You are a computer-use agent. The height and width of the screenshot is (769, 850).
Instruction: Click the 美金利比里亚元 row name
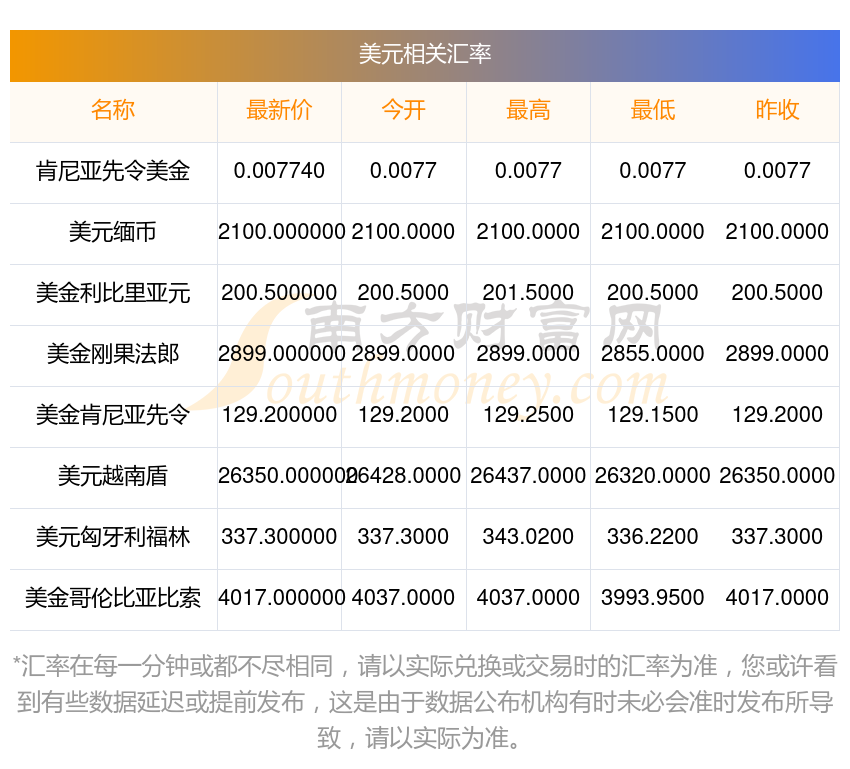[x=113, y=293]
